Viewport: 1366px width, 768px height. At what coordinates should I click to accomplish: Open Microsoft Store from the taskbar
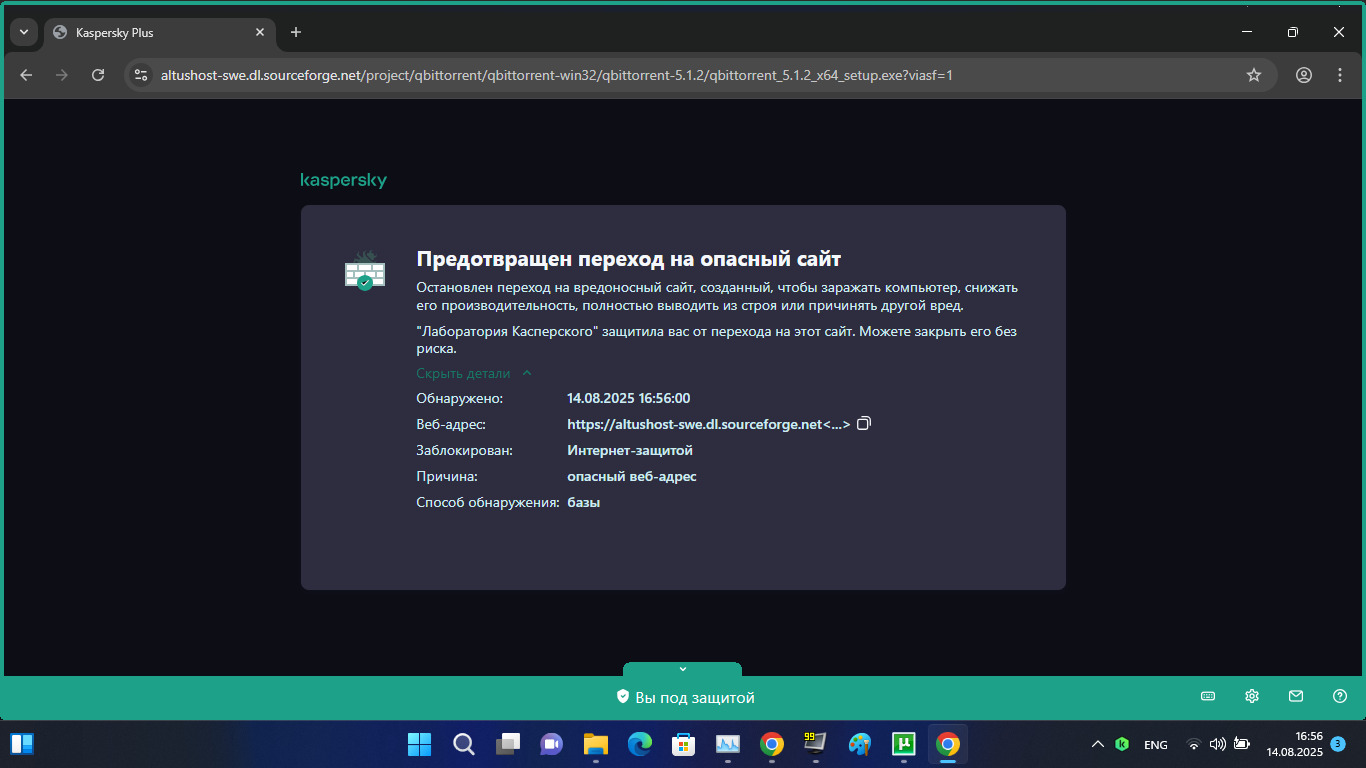tap(684, 744)
